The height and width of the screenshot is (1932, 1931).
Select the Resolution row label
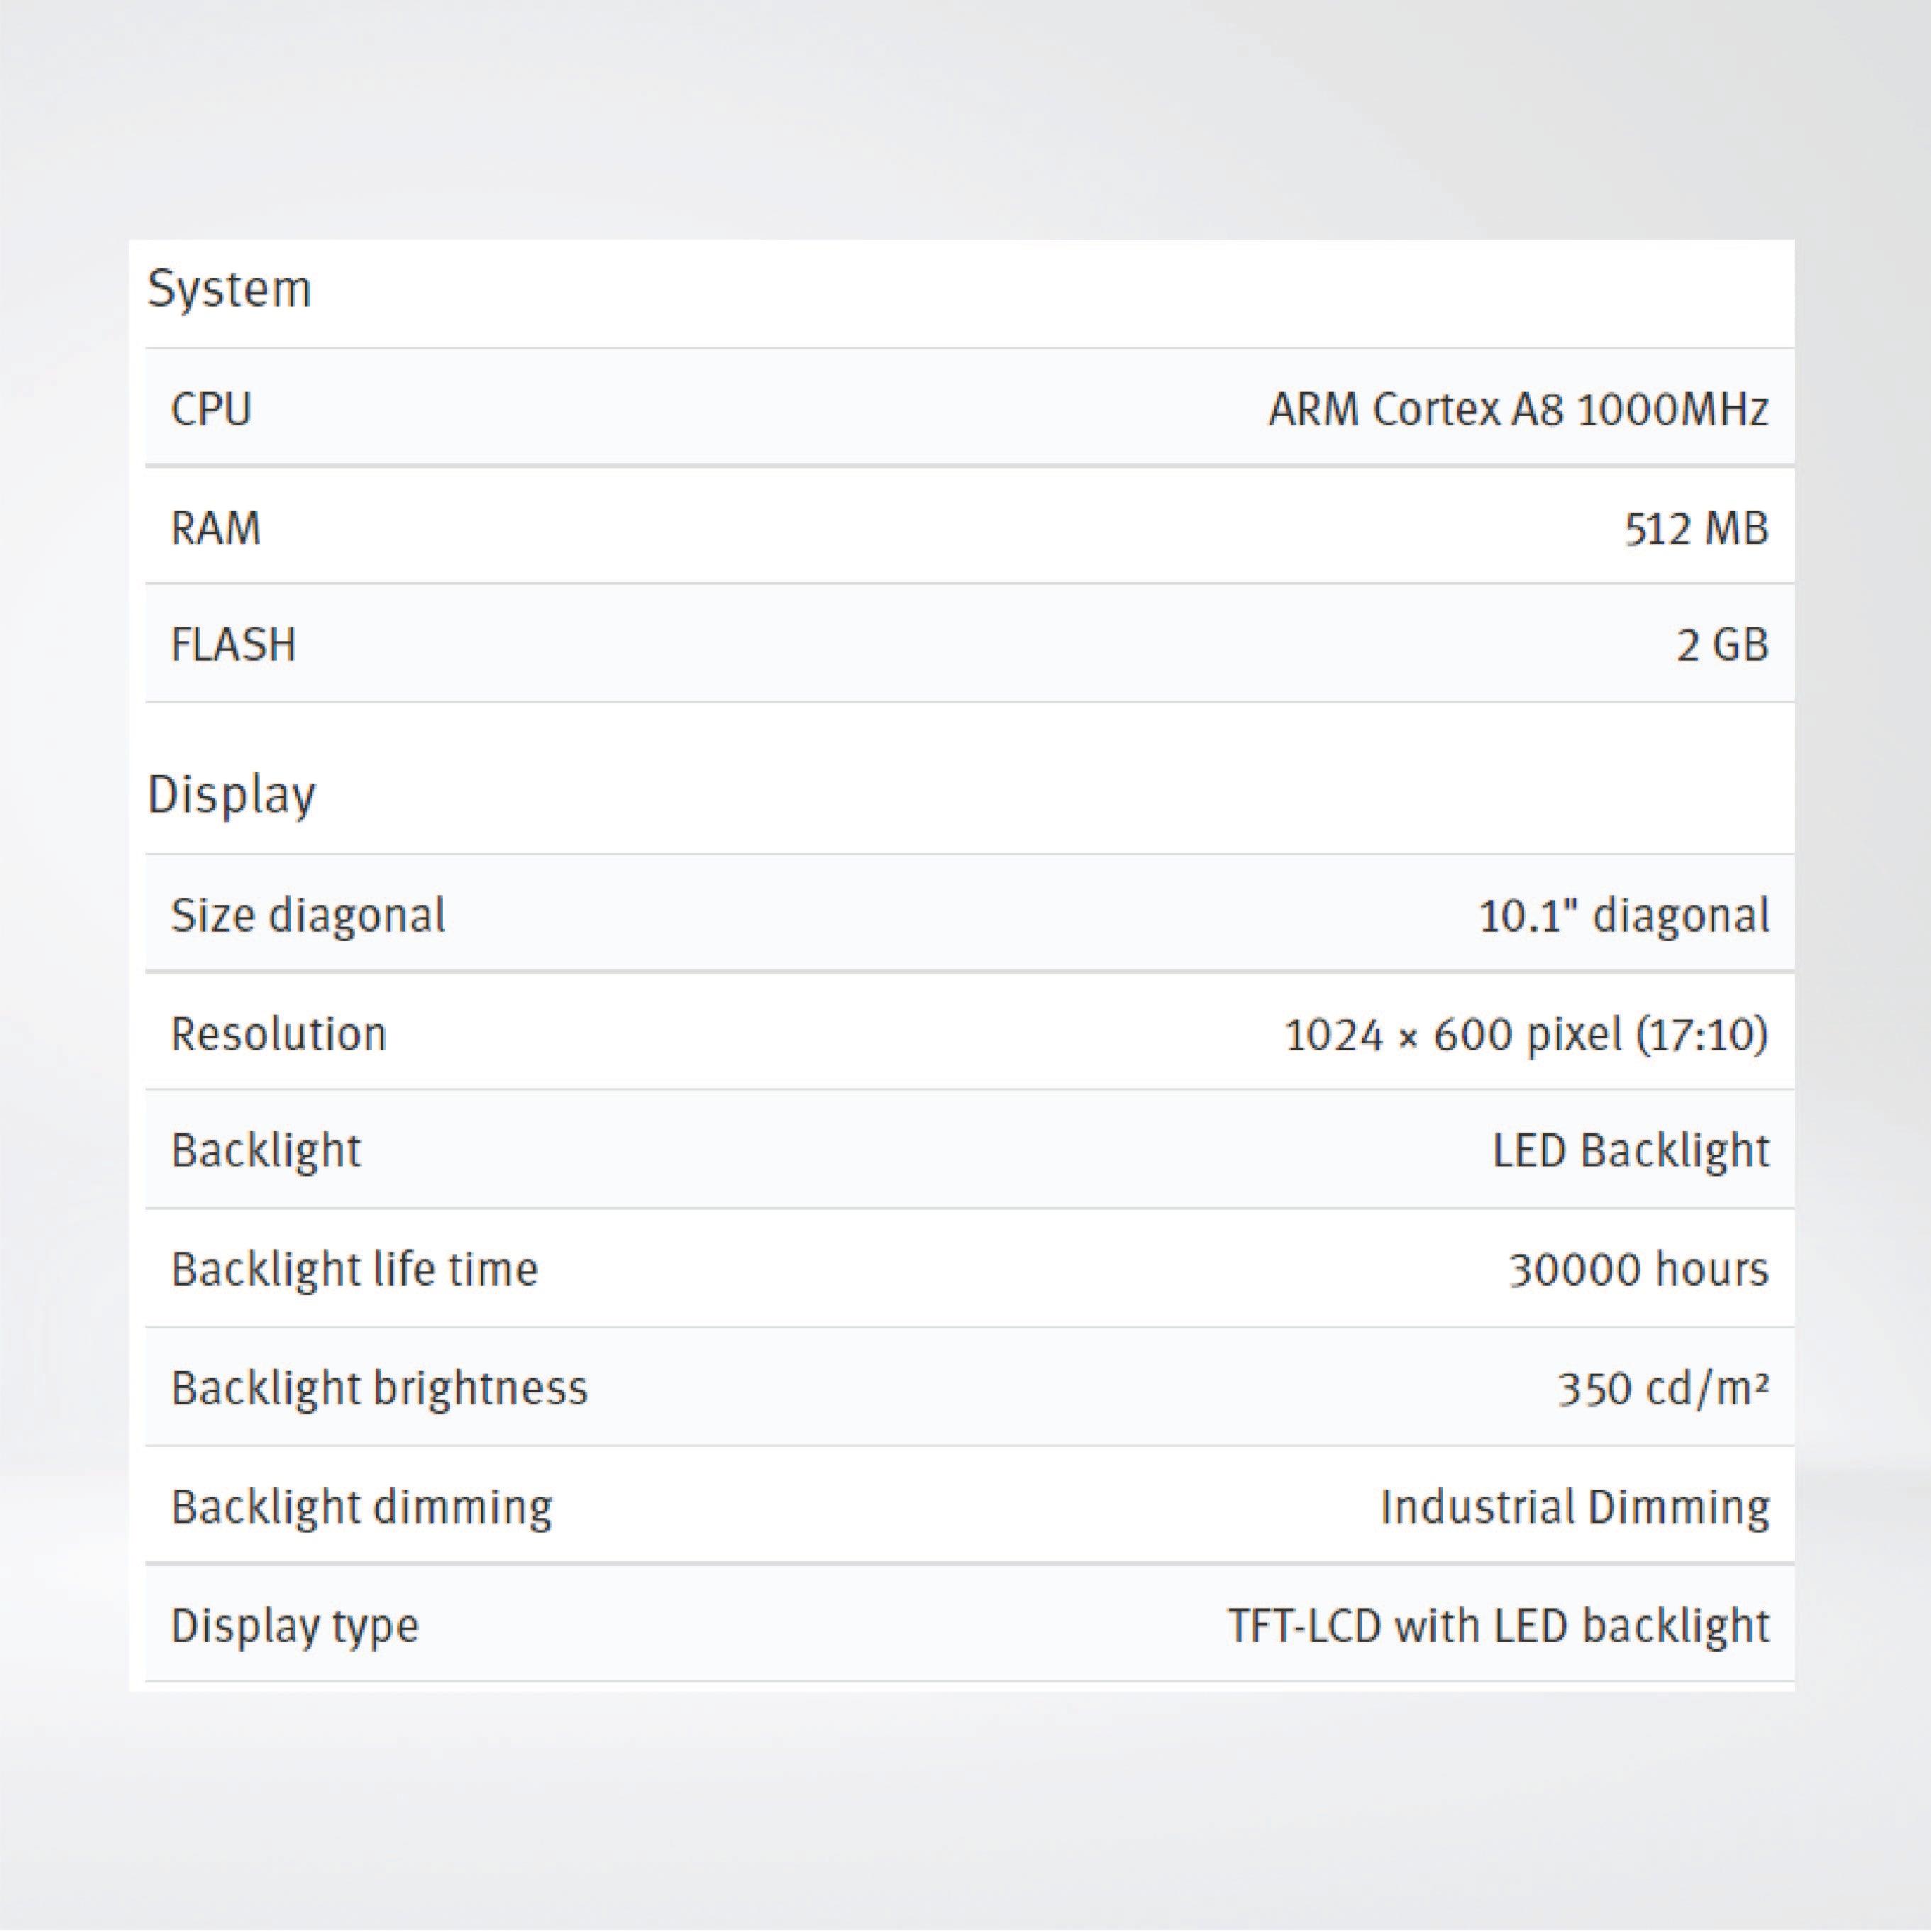(278, 1034)
